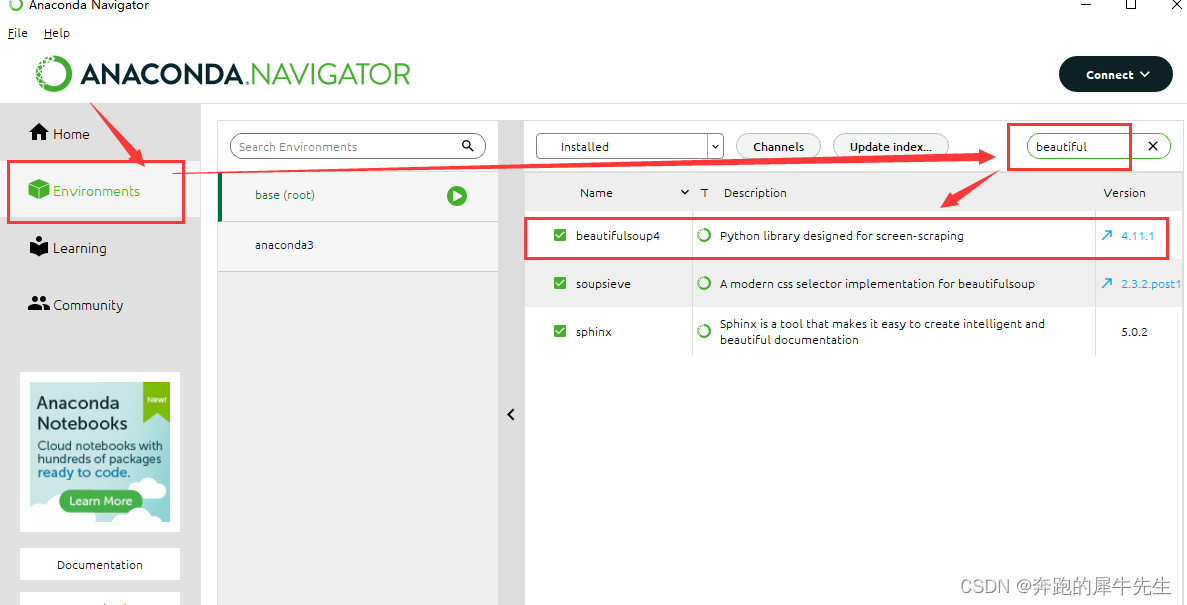The image size is (1187, 605).
Task: Select the anaconda3 environment
Action: coord(359,245)
